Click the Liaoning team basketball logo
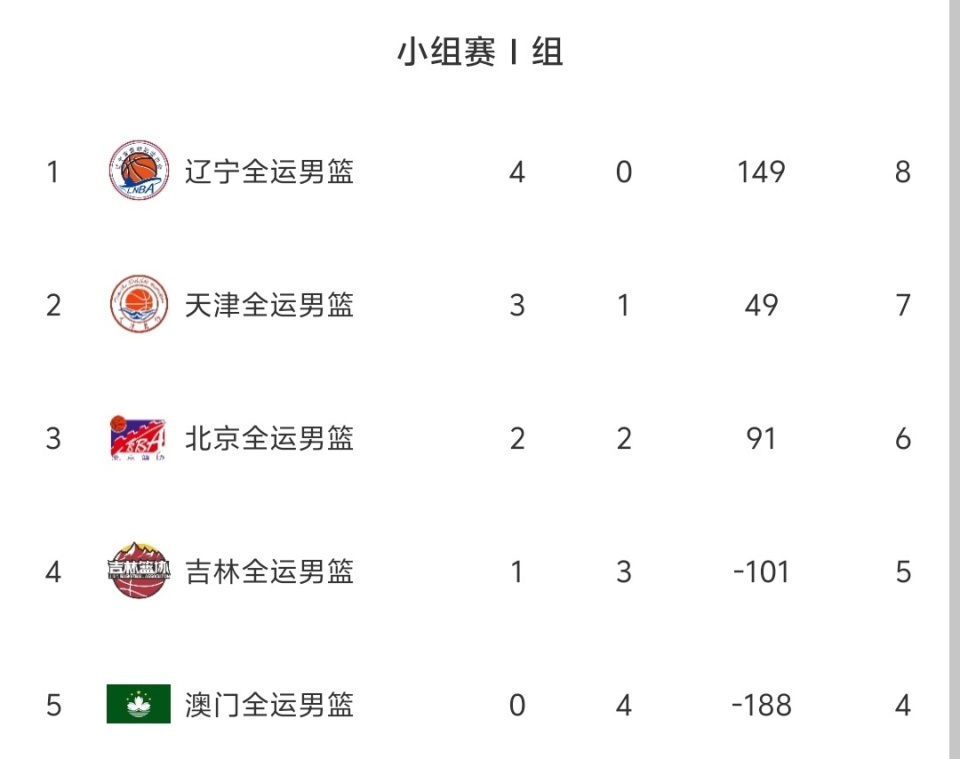 pyautogui.click(x=138, y=171)
